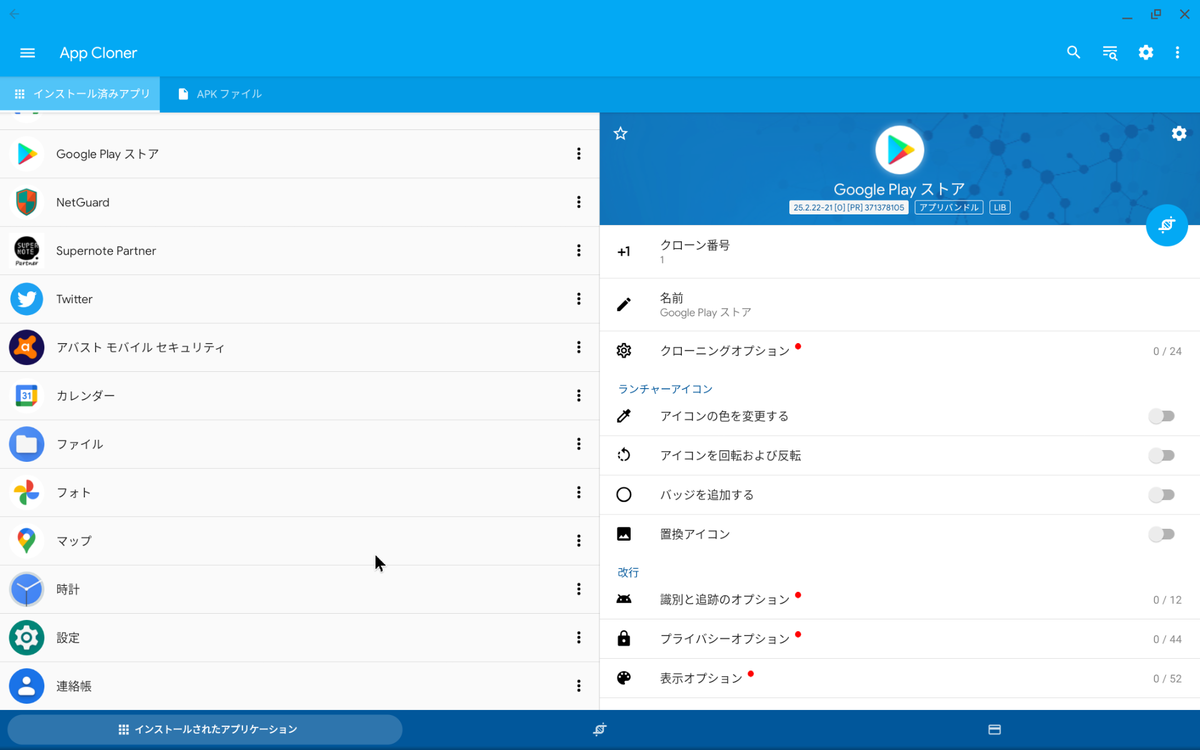The image size is (1200, 750).
Task: Edit the 名前 entry
Action: (900, 305)
